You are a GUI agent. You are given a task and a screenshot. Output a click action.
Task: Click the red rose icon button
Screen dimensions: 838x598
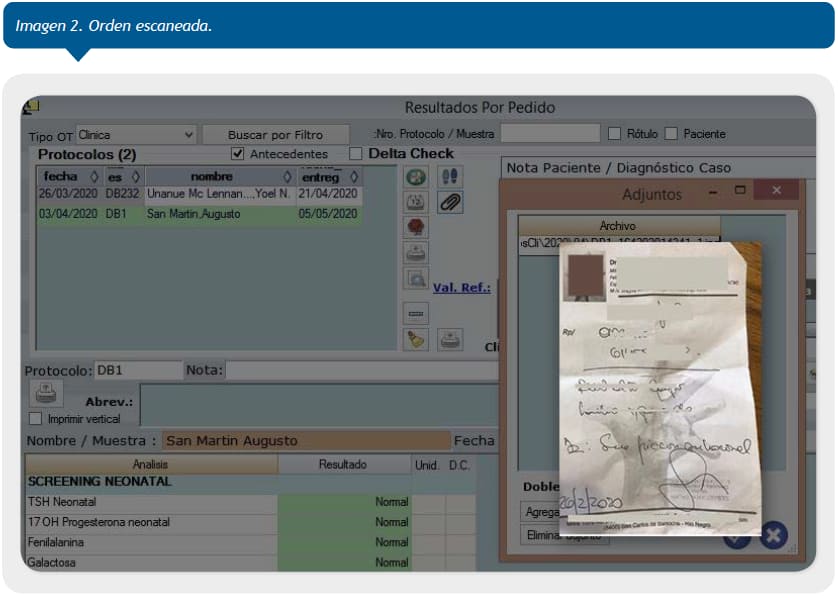(x=416, y=227)
